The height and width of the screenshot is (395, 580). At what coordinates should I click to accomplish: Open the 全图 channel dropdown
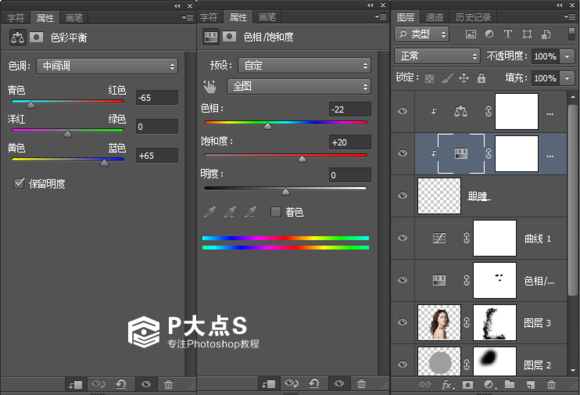pos(299,87)
